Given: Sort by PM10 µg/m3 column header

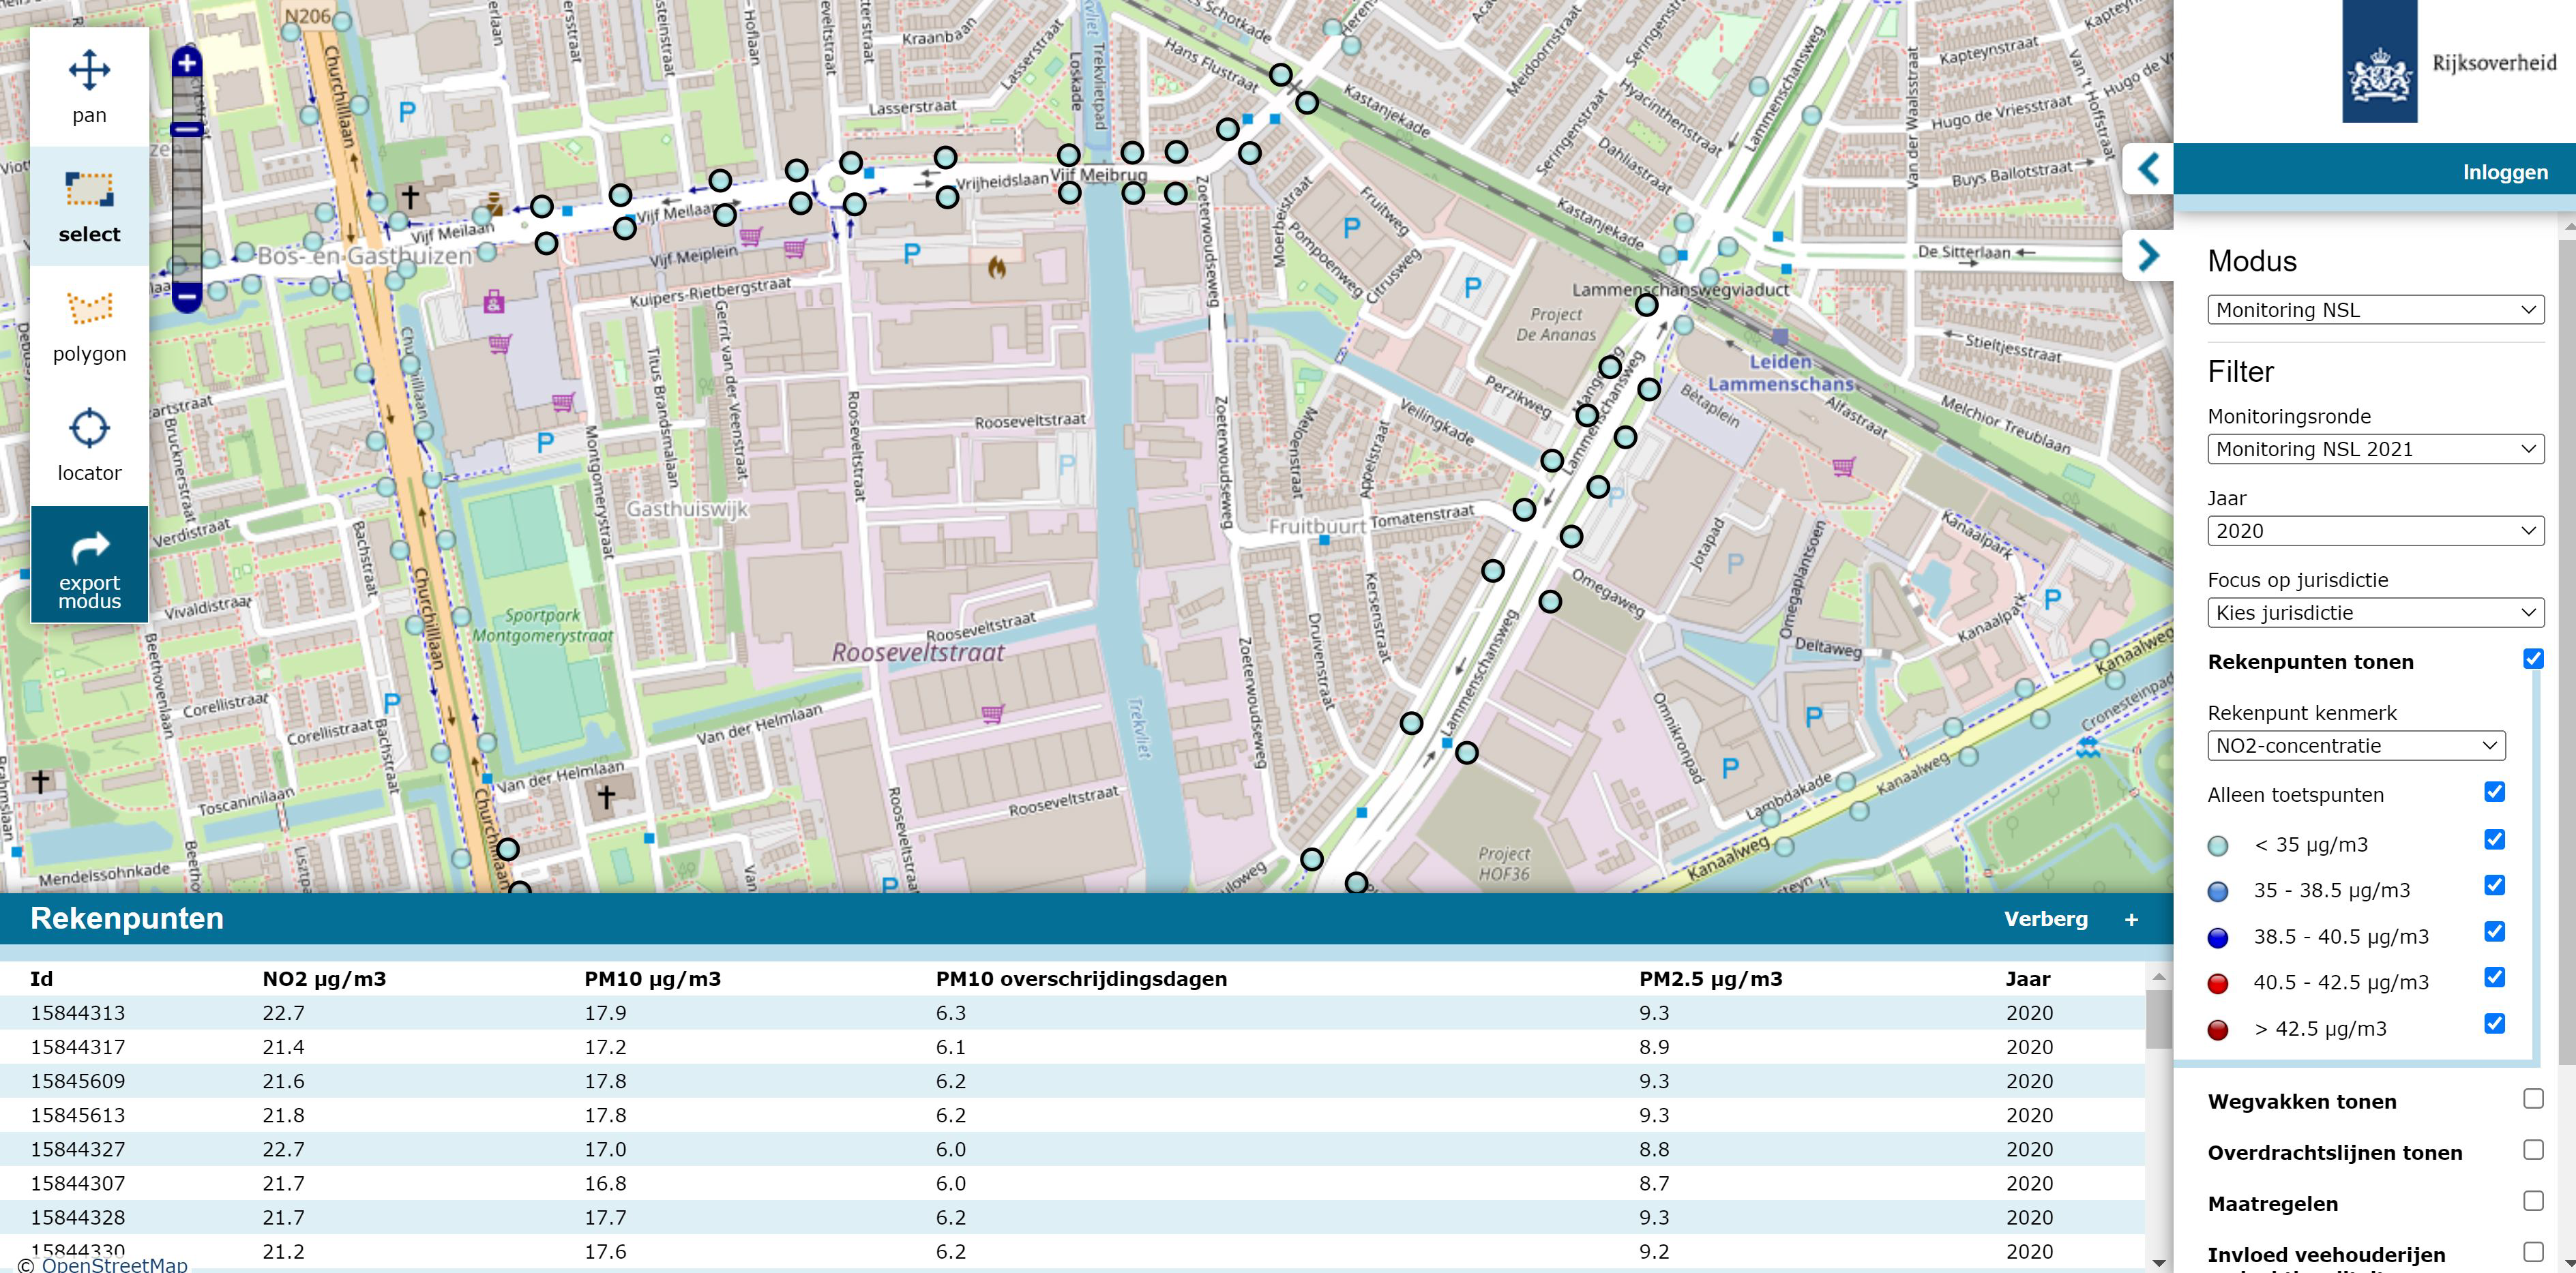Looking at the screenshot, I should click(x=652, y=979).
